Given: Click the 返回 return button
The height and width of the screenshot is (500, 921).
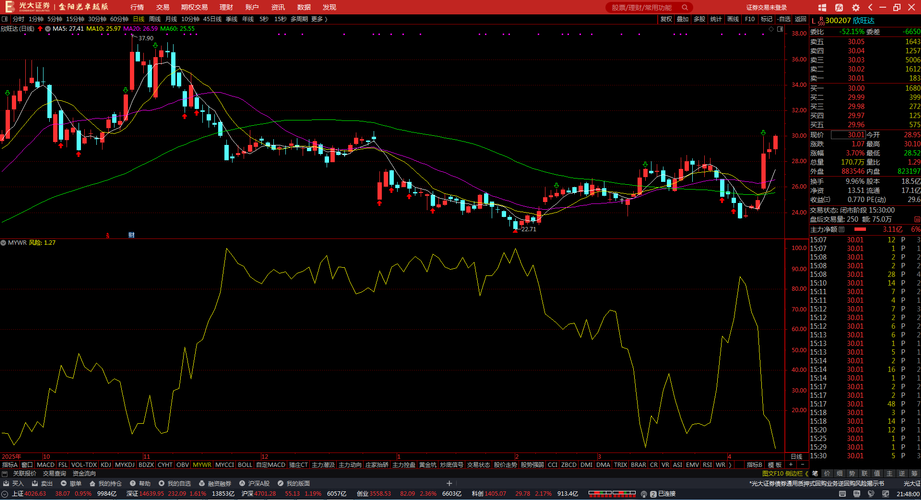Looking at the screenshot, I should tap(799, 19).
